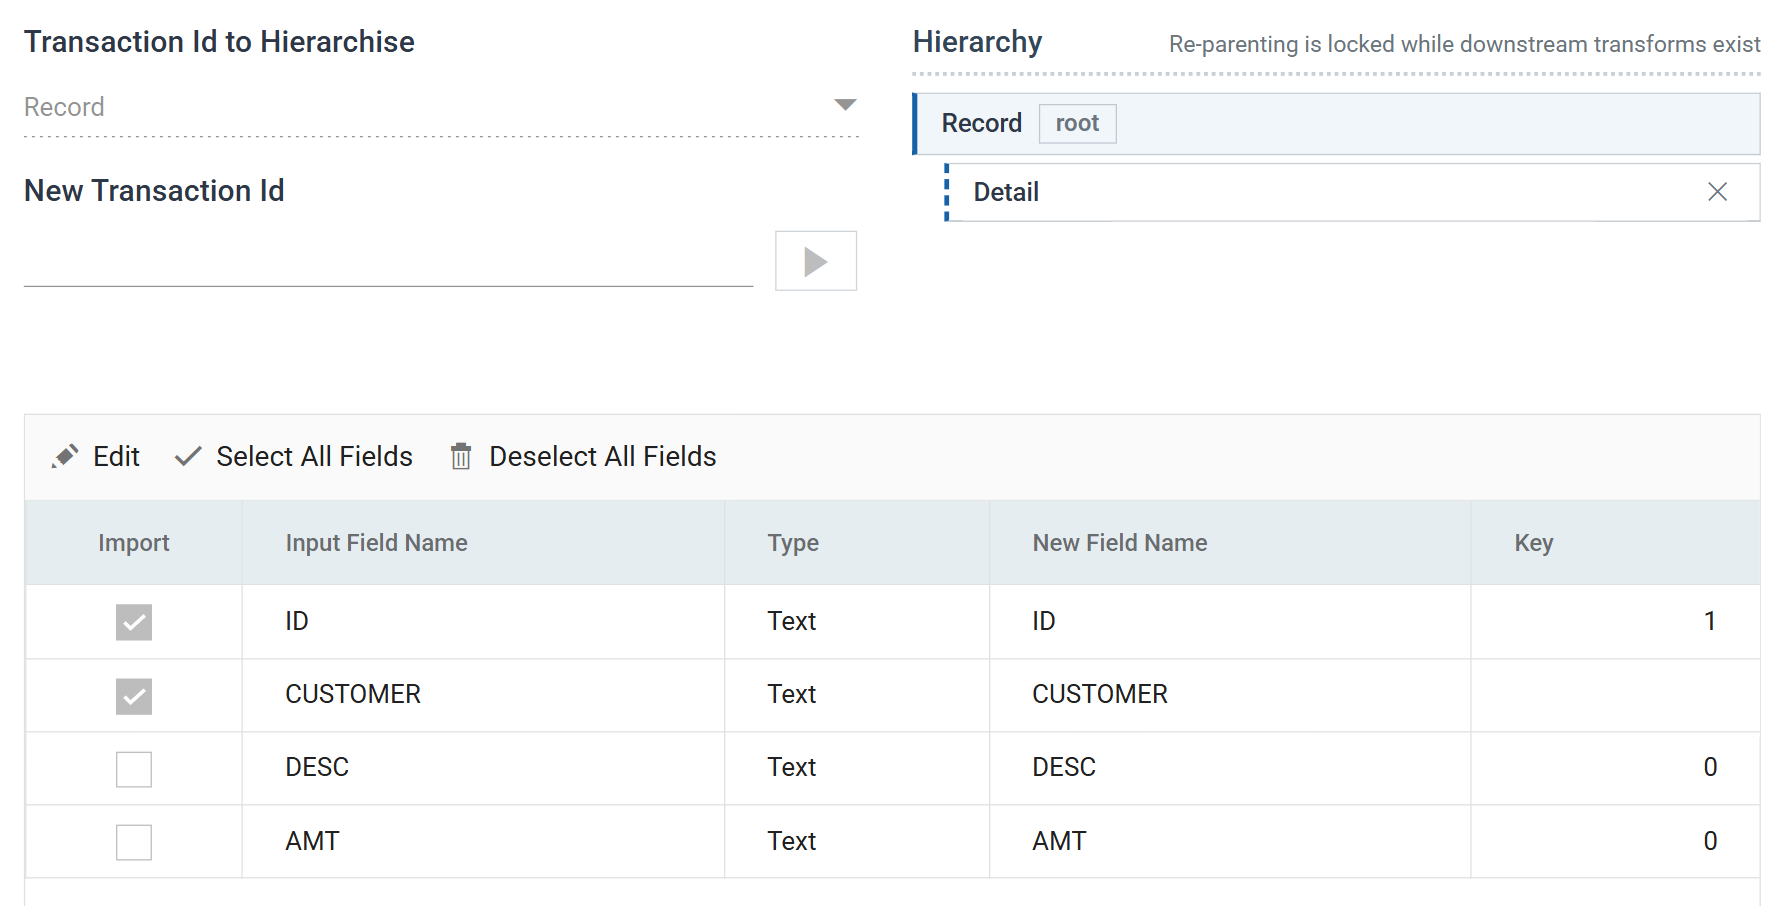The width and height of the screenshot is (1784, 906).
Task: Click the re-parenting locked notice text
Action: pyautogui.click(x=1464, y=45)
